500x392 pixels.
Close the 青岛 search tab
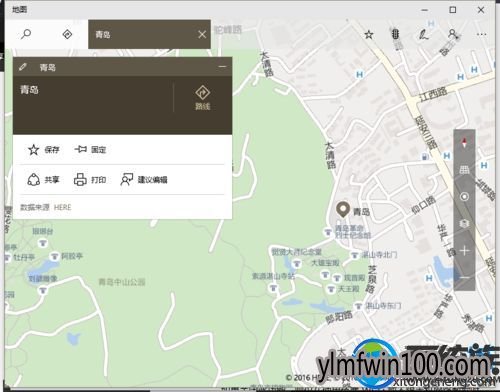pos(202,34)
